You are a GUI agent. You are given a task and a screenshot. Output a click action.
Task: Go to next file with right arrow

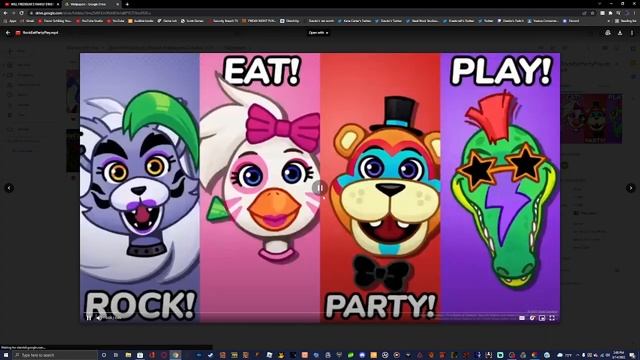tap(631, 188)
